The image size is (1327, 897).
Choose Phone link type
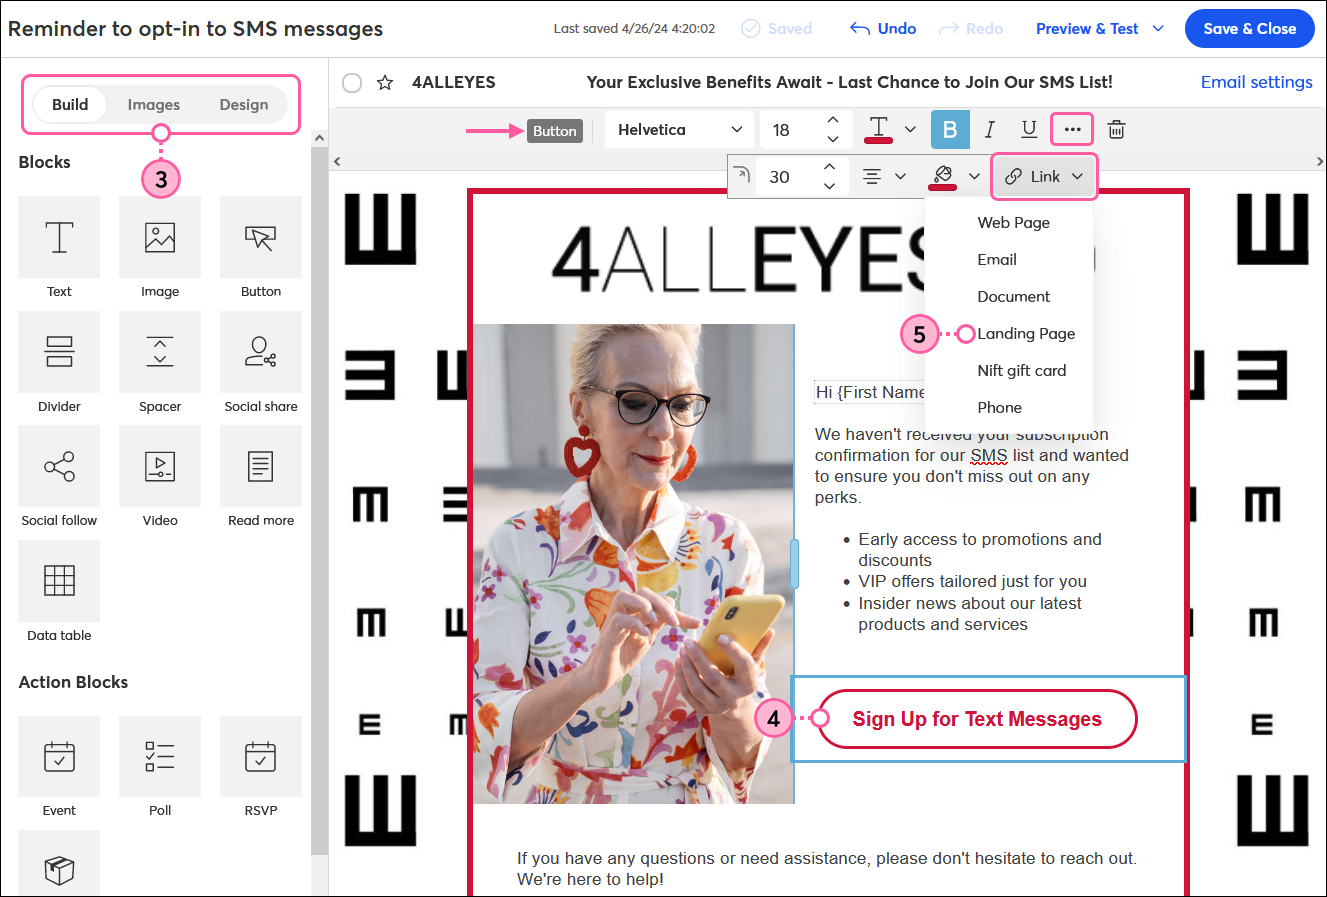pos(999,407)
